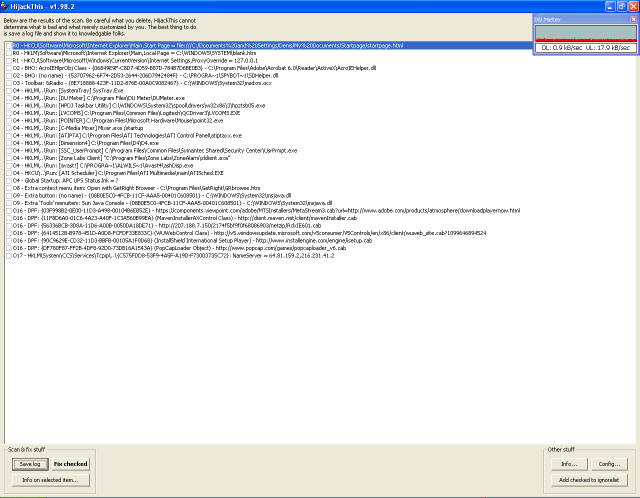Select the O16 MetaStream3.cab viewpoint row

(x=266, y=211)
